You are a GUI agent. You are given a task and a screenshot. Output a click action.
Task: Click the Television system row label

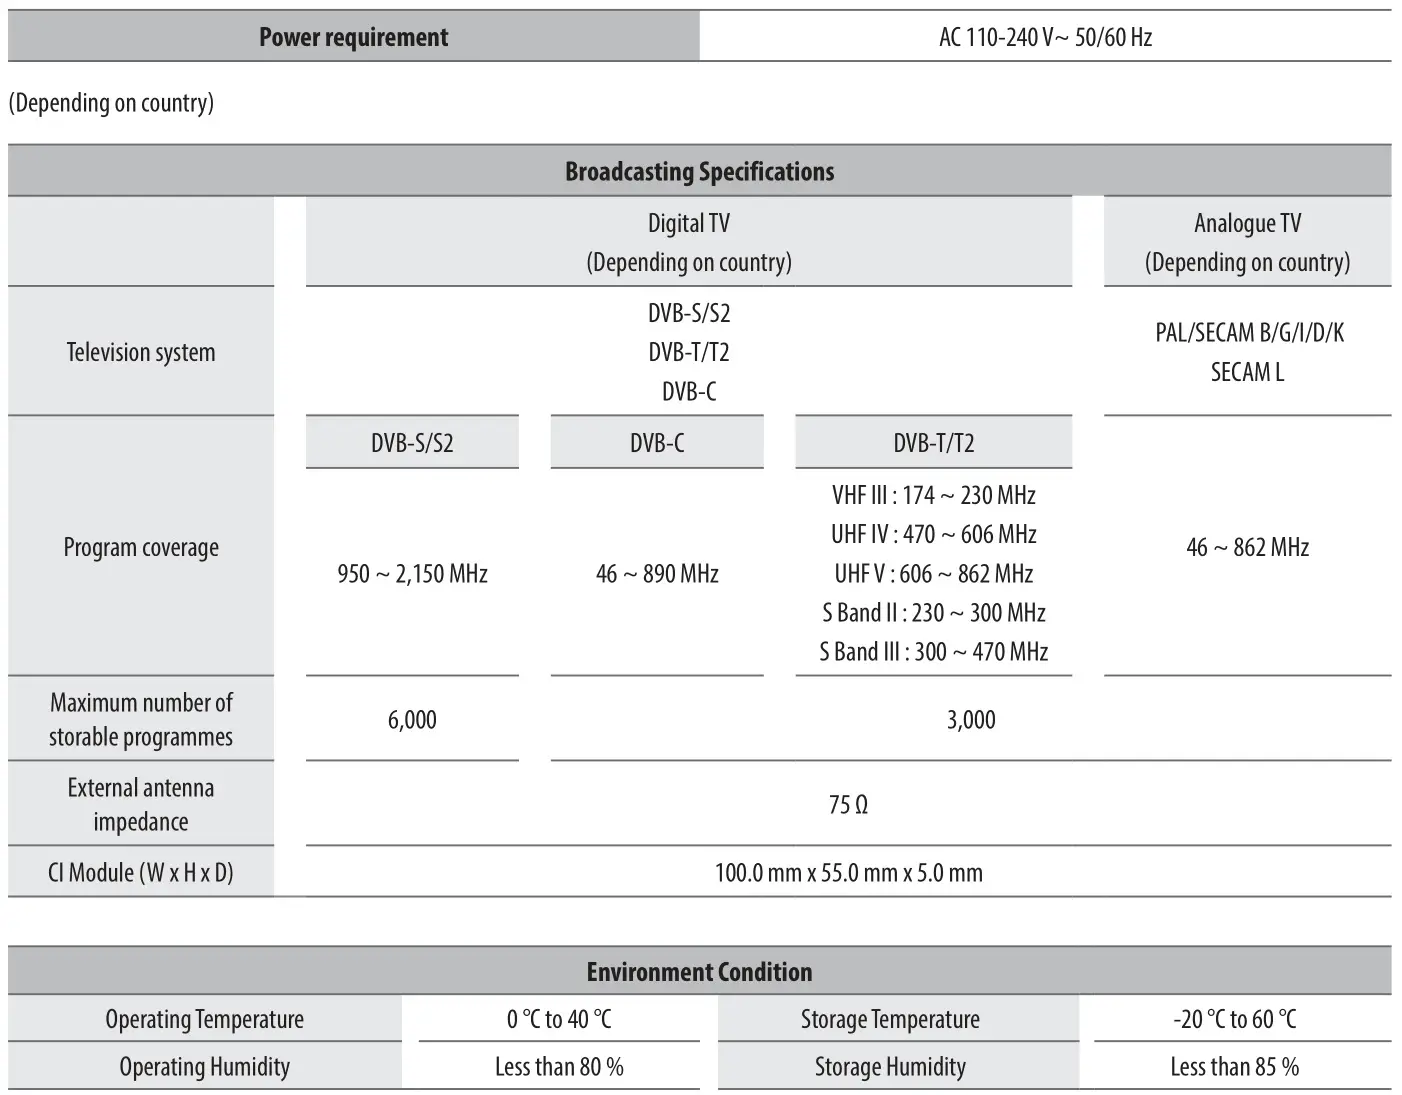(x=141, y=352)
